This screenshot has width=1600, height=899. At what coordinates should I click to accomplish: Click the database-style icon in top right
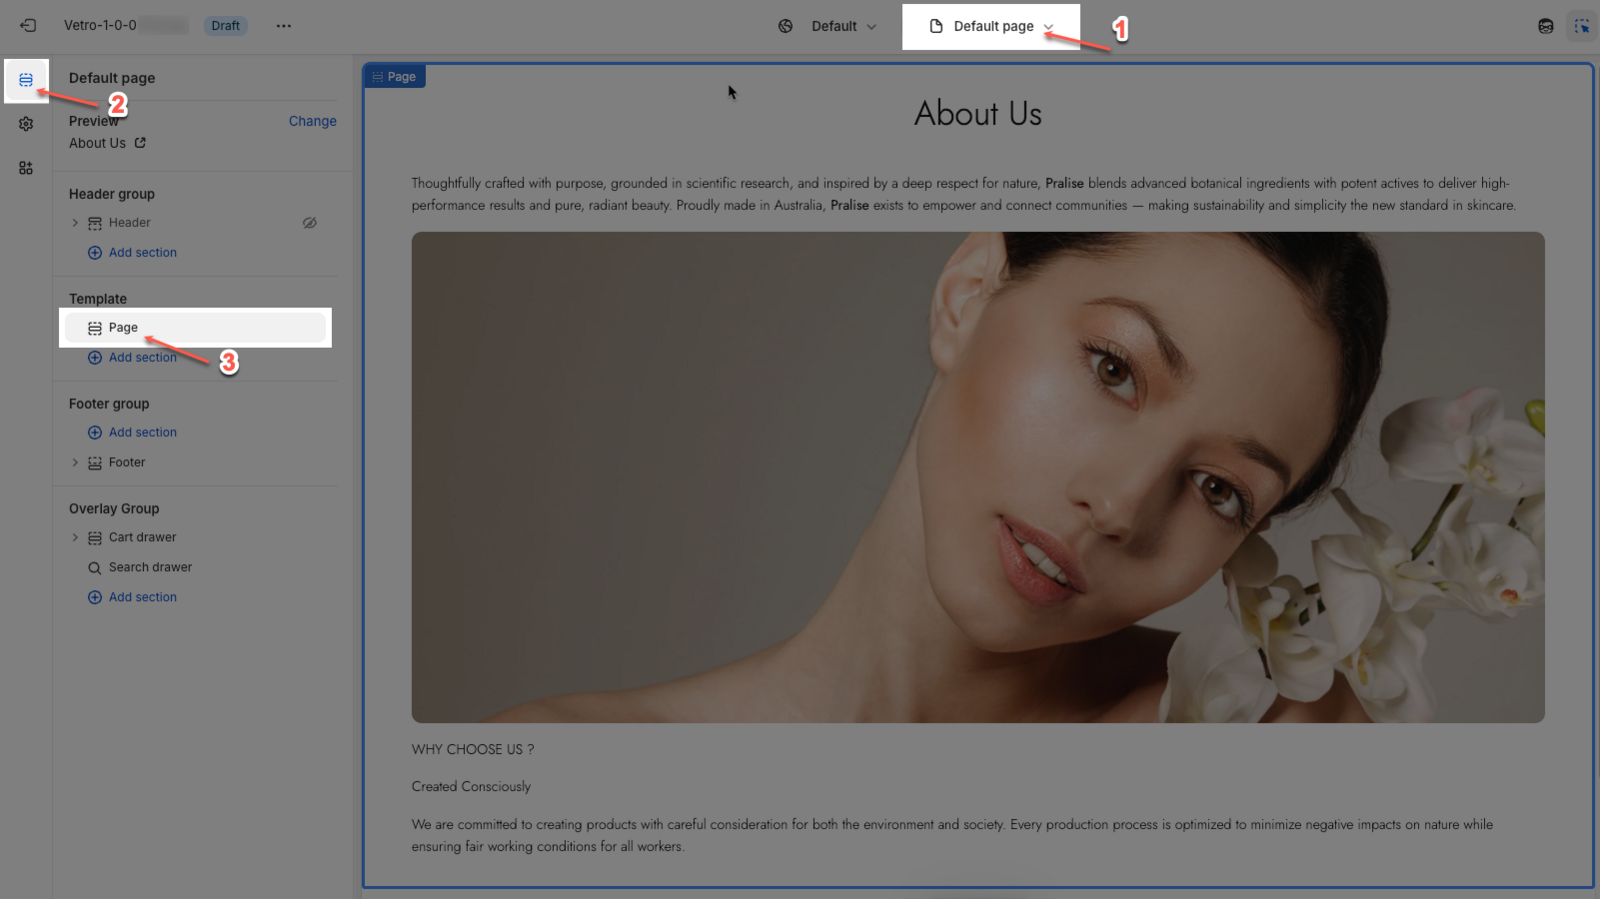1545,26
